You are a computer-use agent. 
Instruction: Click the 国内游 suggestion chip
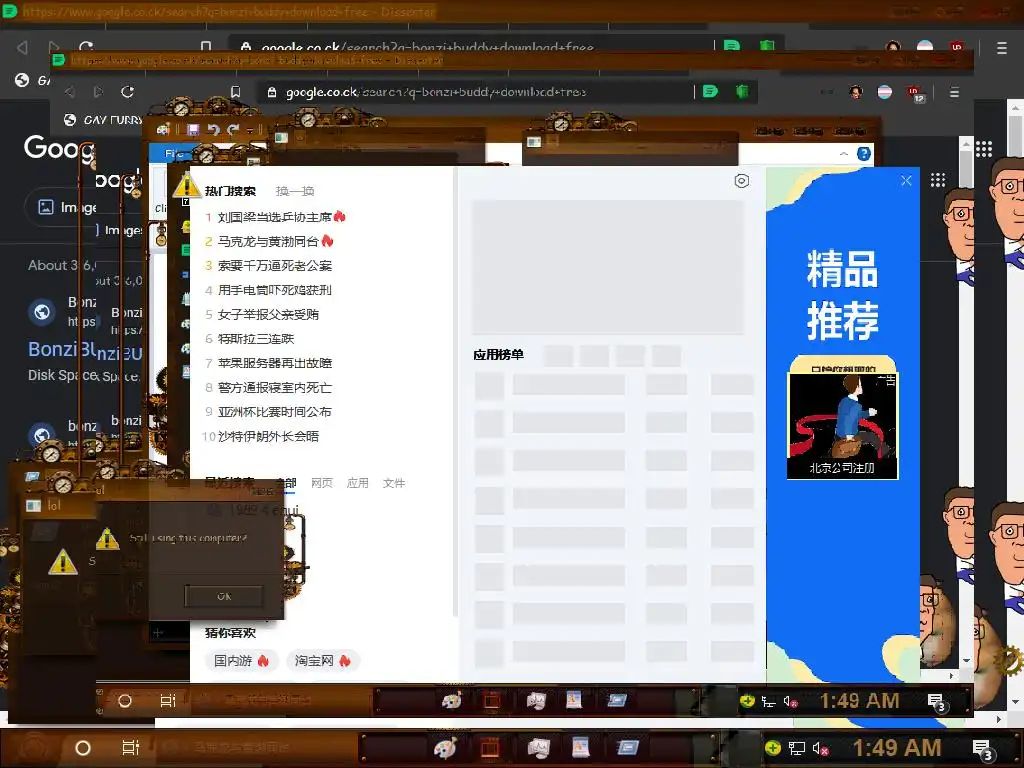[242, 660]
